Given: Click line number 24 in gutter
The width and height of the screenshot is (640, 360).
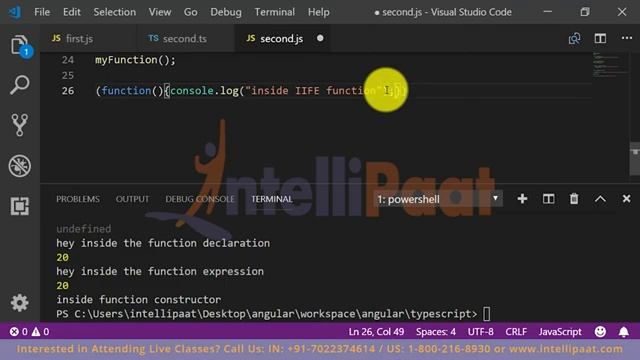Looking at the screenshot, I should point(68,60).
